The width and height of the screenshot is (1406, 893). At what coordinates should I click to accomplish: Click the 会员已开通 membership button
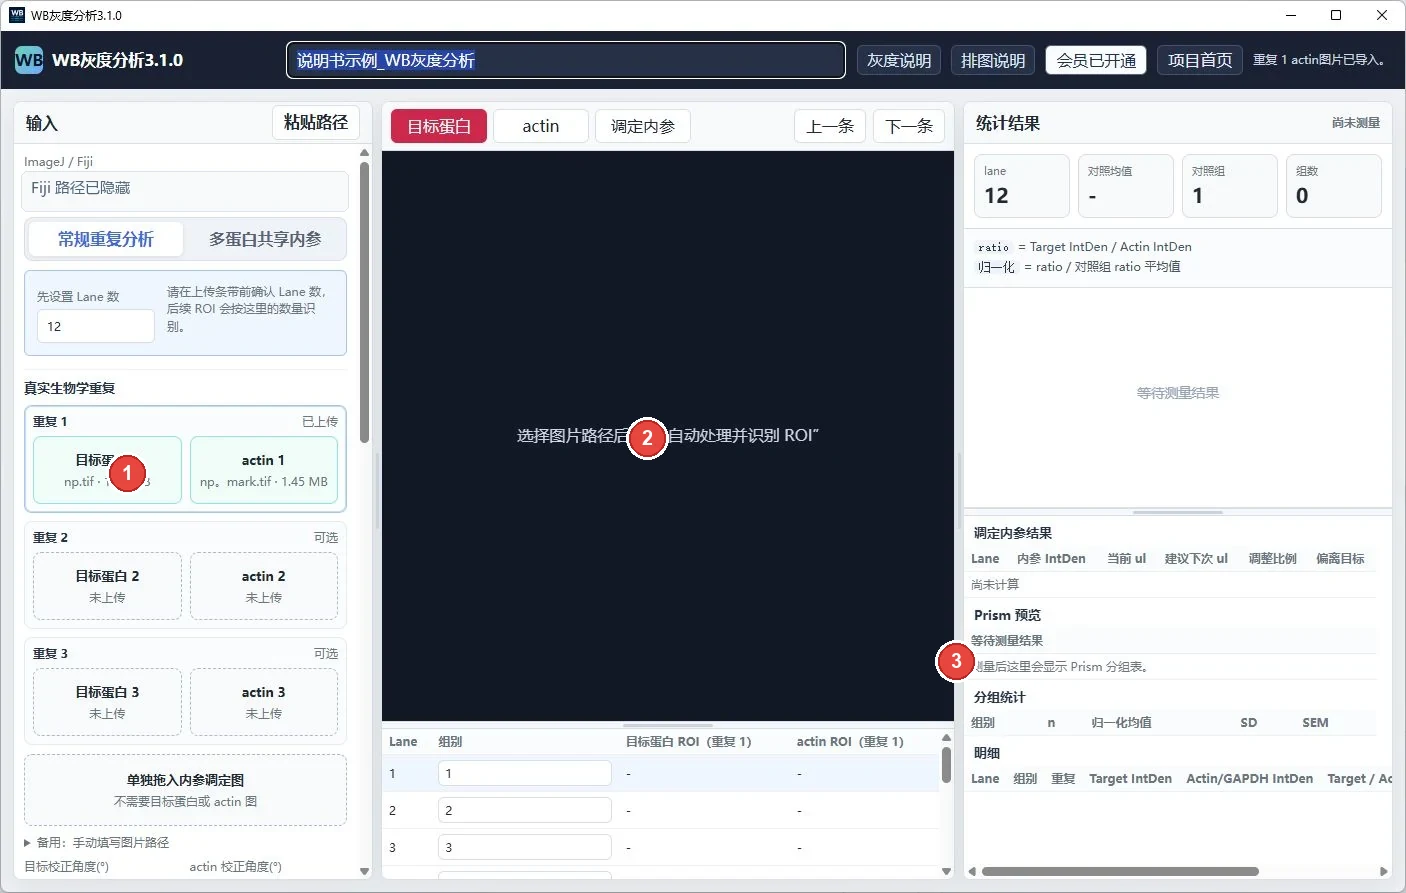point(1096,60)
